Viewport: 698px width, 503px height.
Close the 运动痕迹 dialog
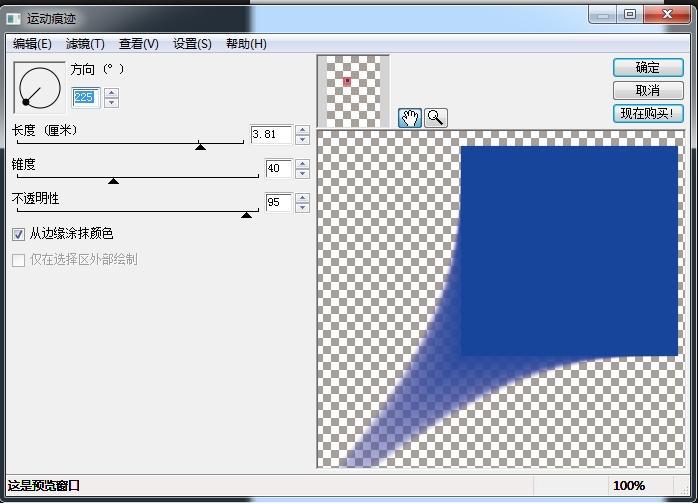[x=666, y=14]
